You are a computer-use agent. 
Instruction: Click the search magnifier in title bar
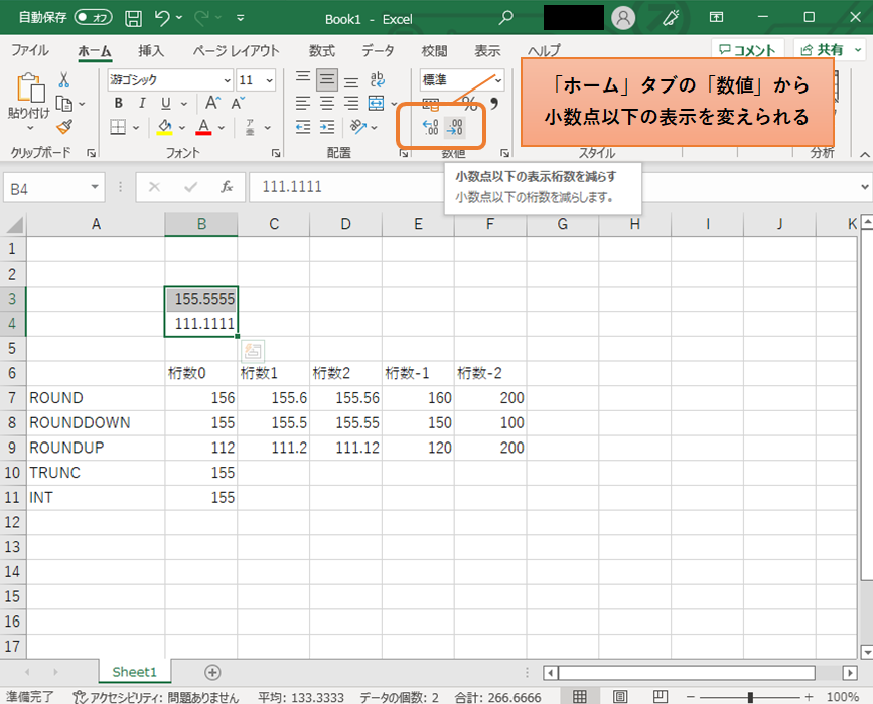click(x=506, y=18)
